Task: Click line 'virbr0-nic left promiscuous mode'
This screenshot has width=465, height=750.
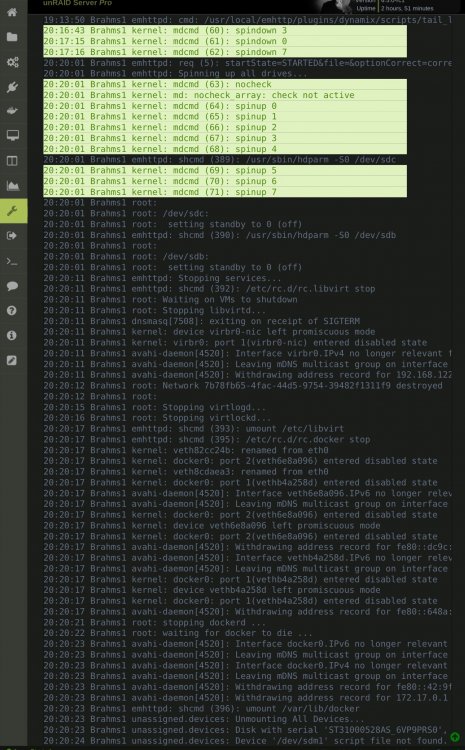Action: pyautogui.click(x=209, y=332)
